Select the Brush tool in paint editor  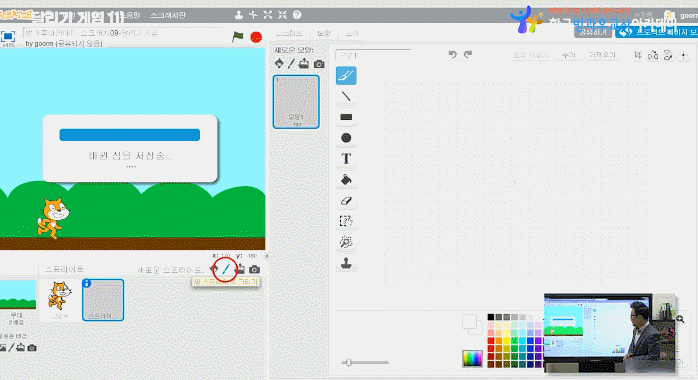346,76
